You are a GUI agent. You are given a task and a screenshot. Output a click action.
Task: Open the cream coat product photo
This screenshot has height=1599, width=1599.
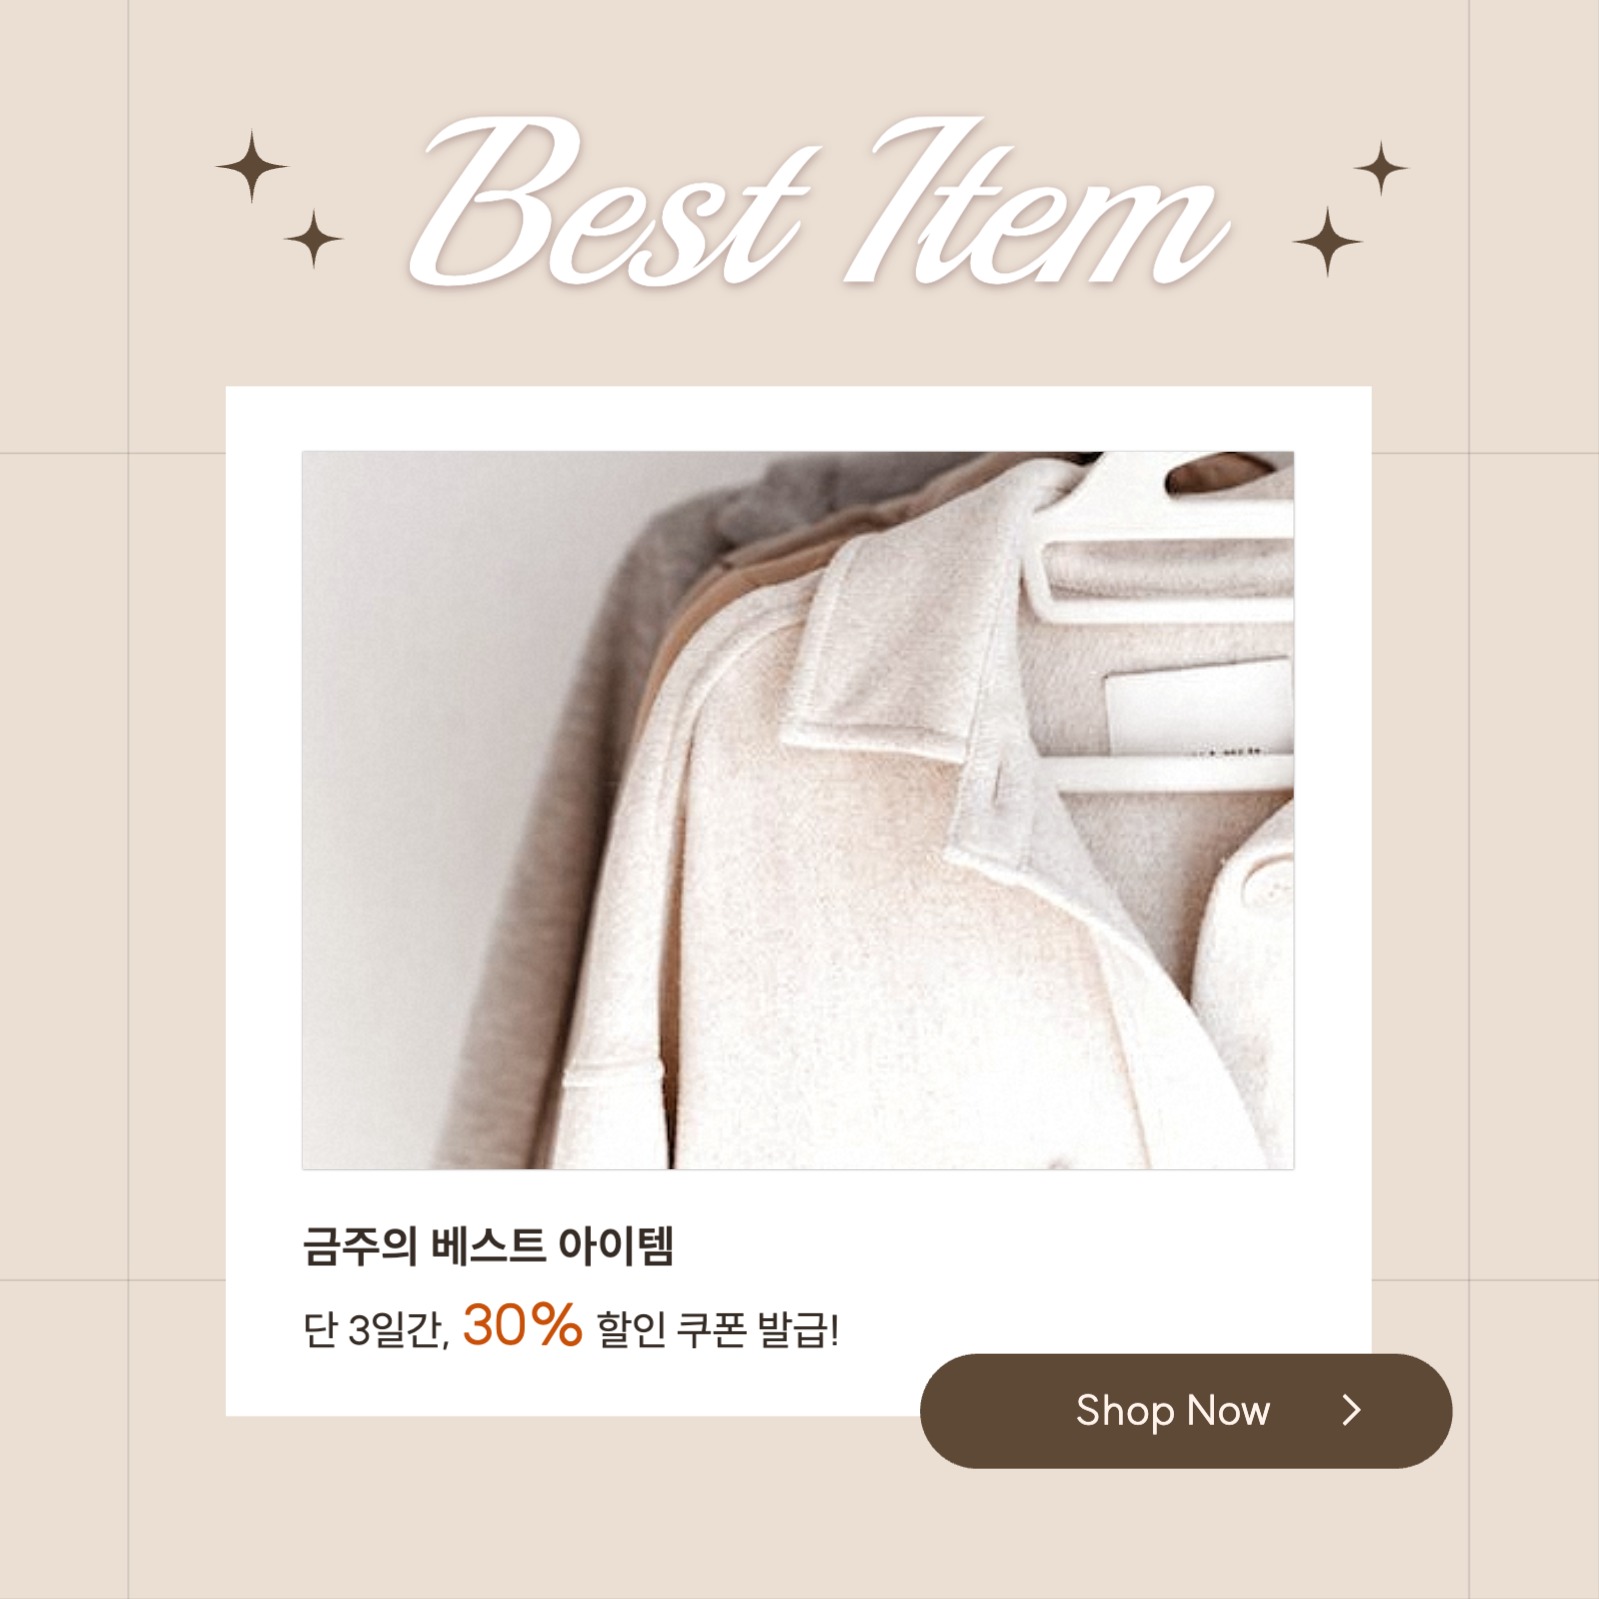click(798, 810)
